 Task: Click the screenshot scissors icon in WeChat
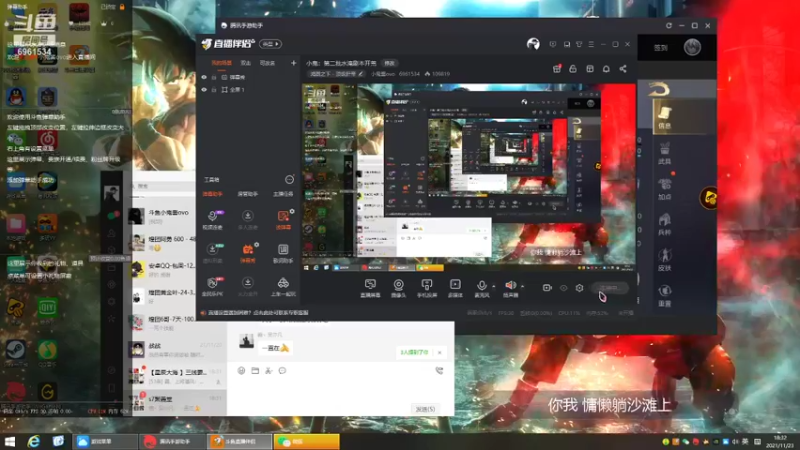pyautogui.click(x=268, y=370)
